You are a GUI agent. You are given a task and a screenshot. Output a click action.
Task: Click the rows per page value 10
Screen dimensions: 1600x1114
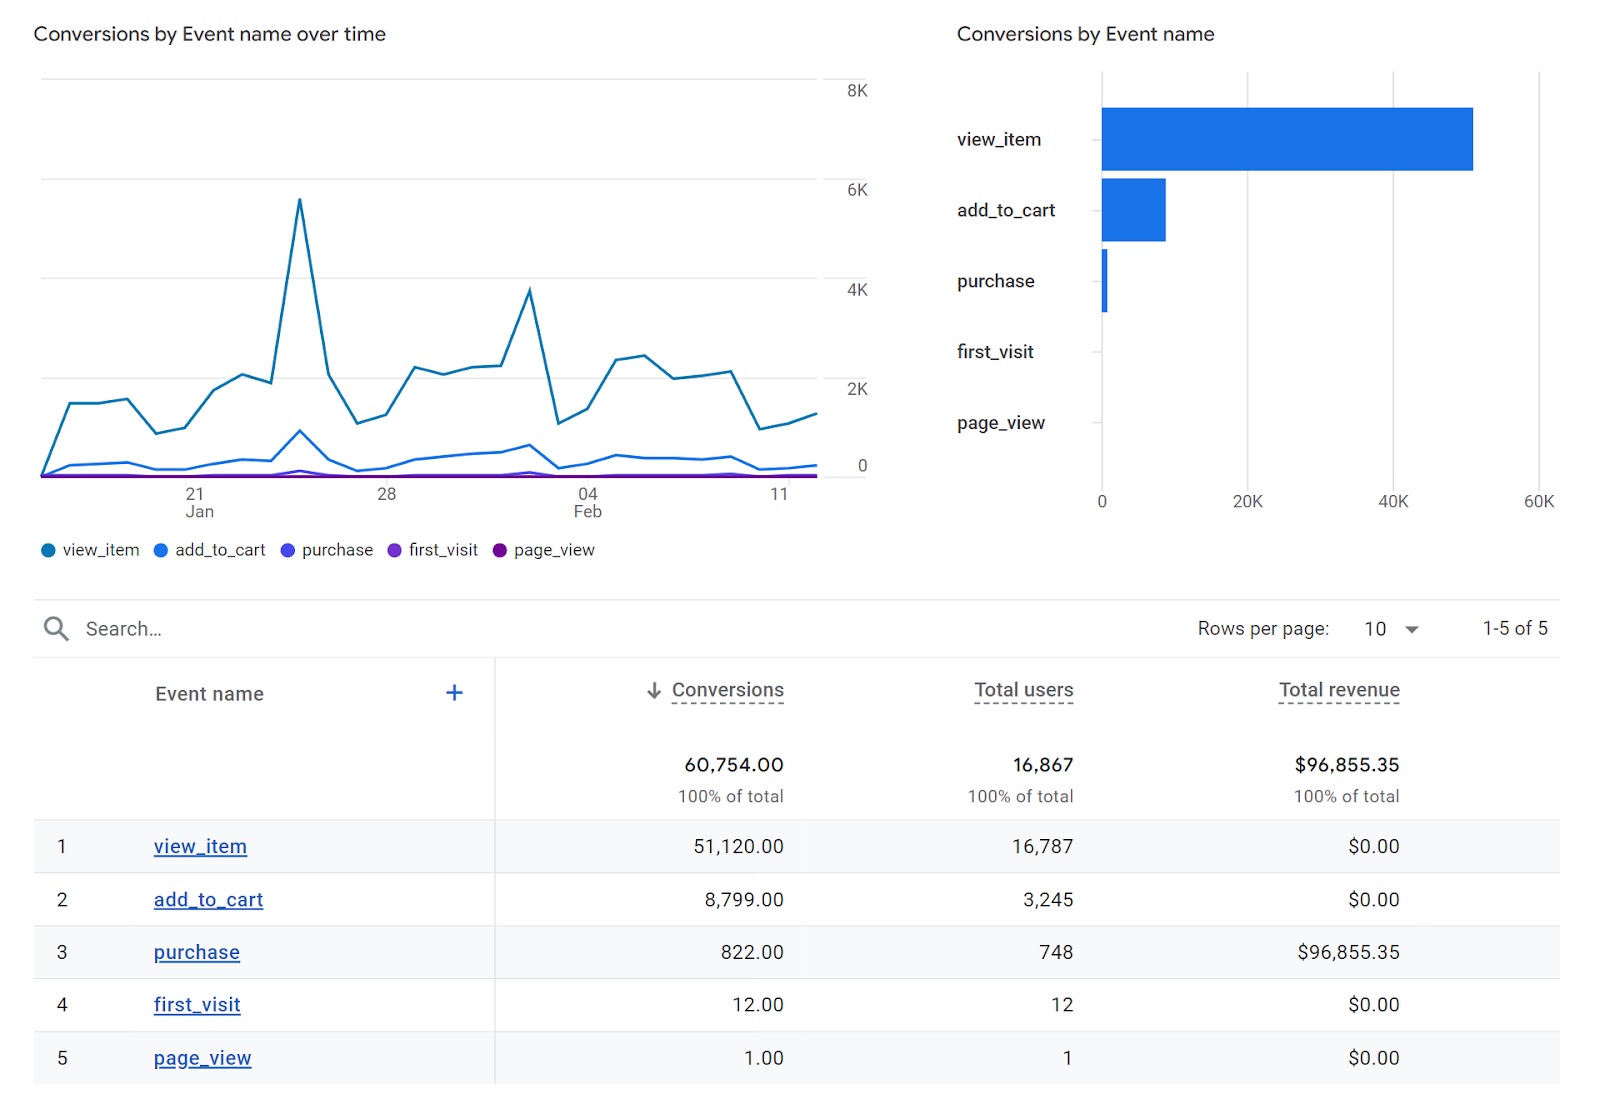point(1375,629)
